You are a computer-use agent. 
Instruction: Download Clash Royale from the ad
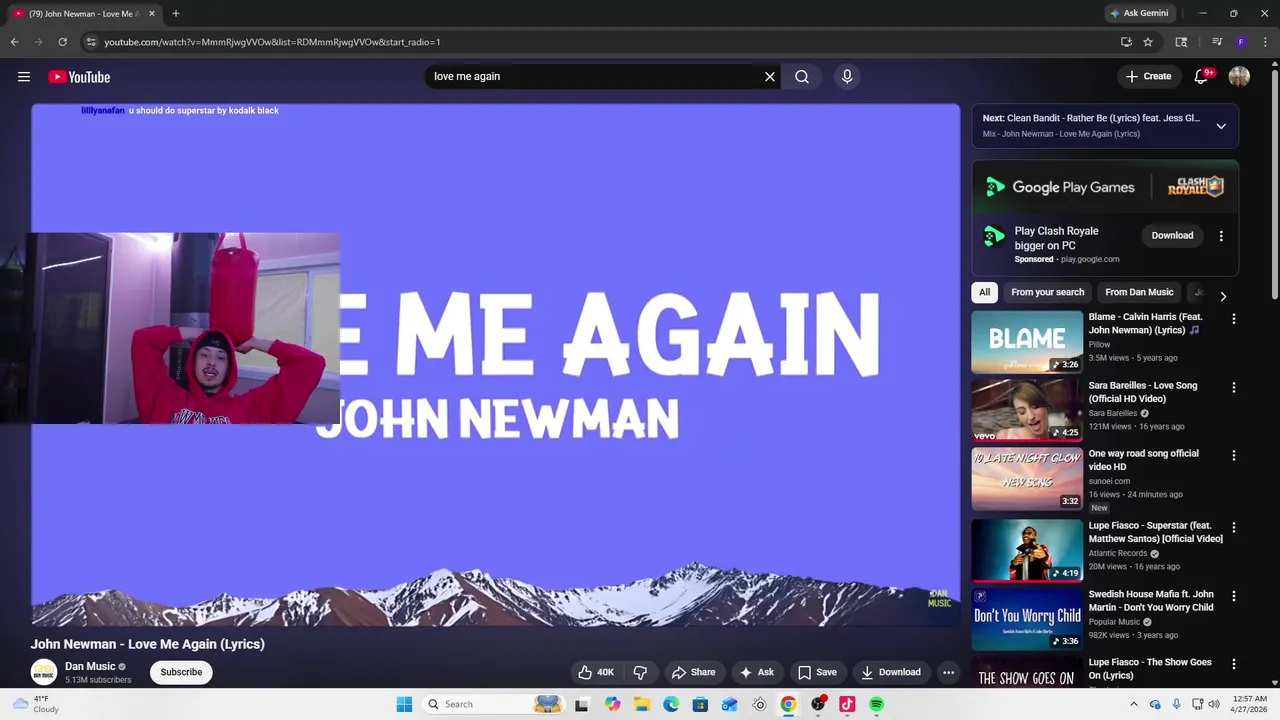1172,236
